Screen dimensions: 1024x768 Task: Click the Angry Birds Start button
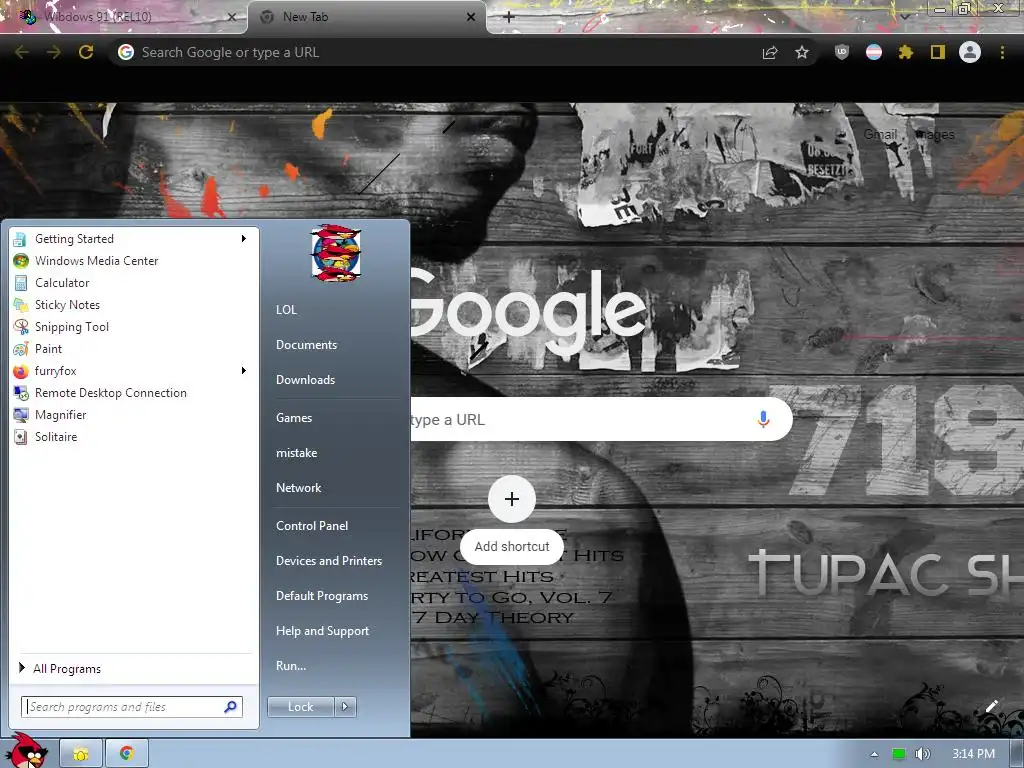tap(29, 750)
